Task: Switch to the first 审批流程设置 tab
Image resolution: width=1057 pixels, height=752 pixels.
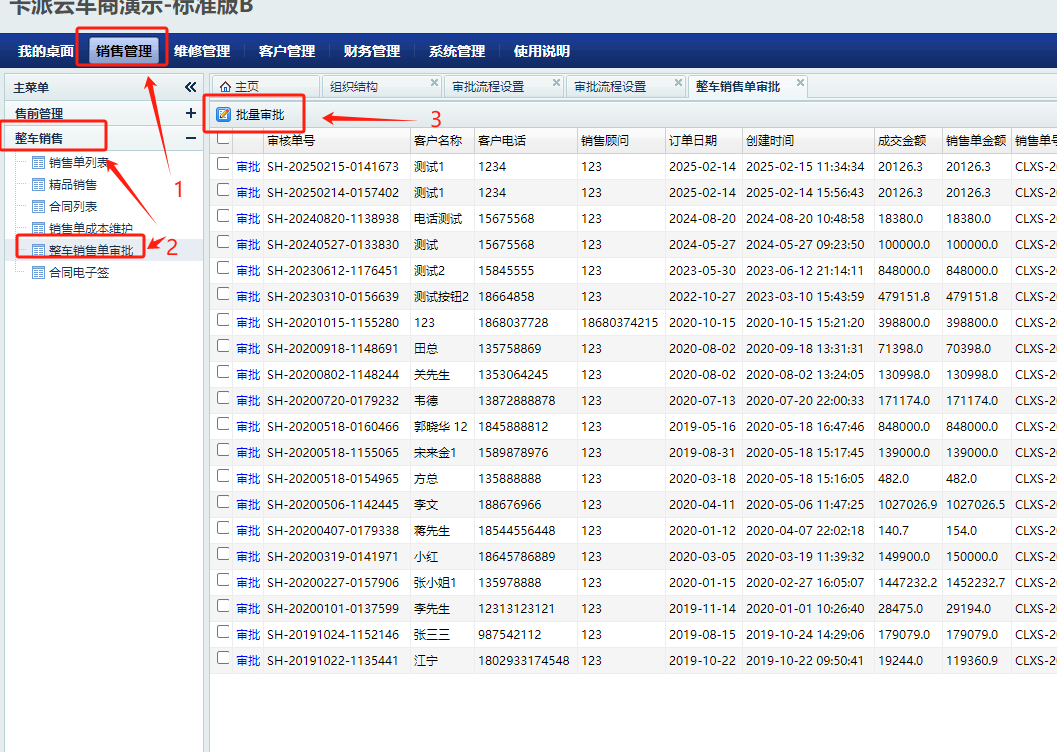Action: tap(488, 87)
